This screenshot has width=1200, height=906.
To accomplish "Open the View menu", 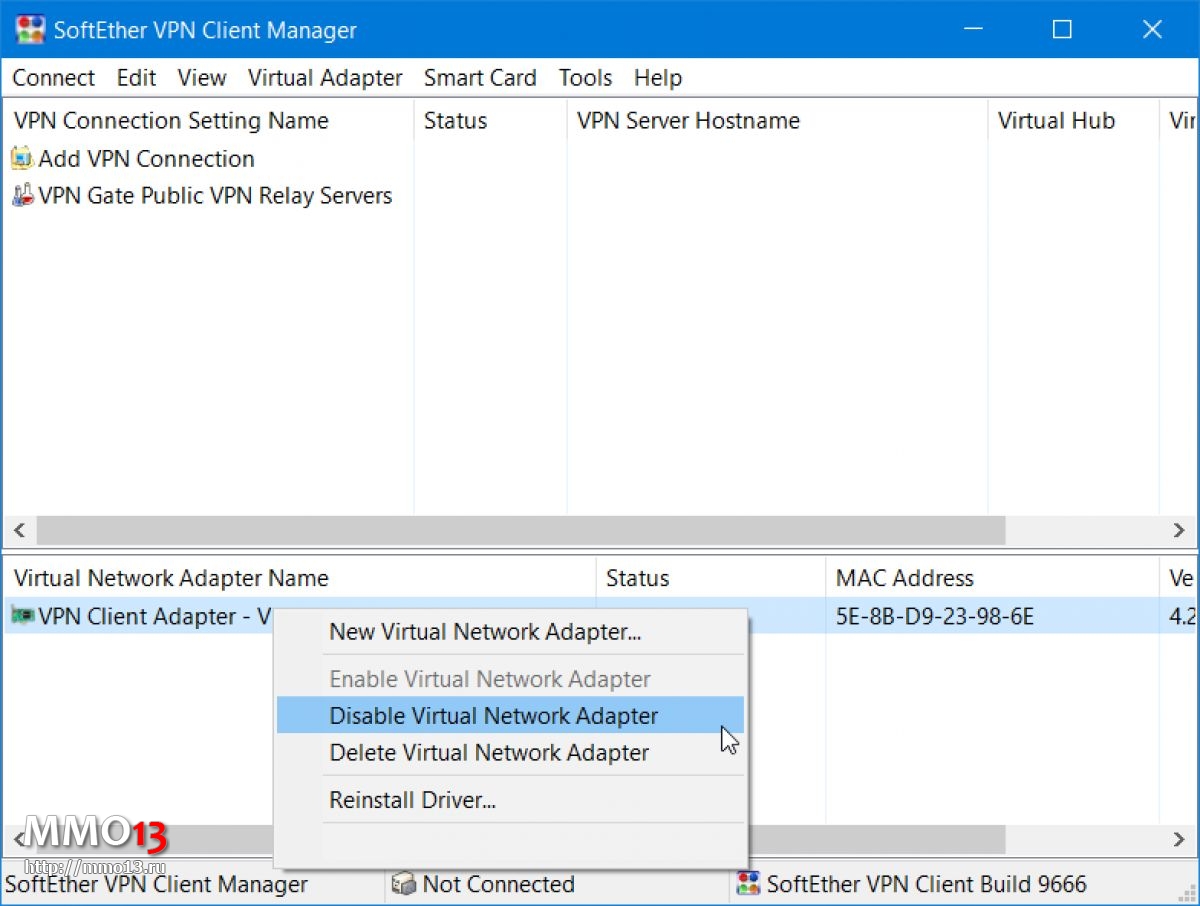I will pos(202,78).
